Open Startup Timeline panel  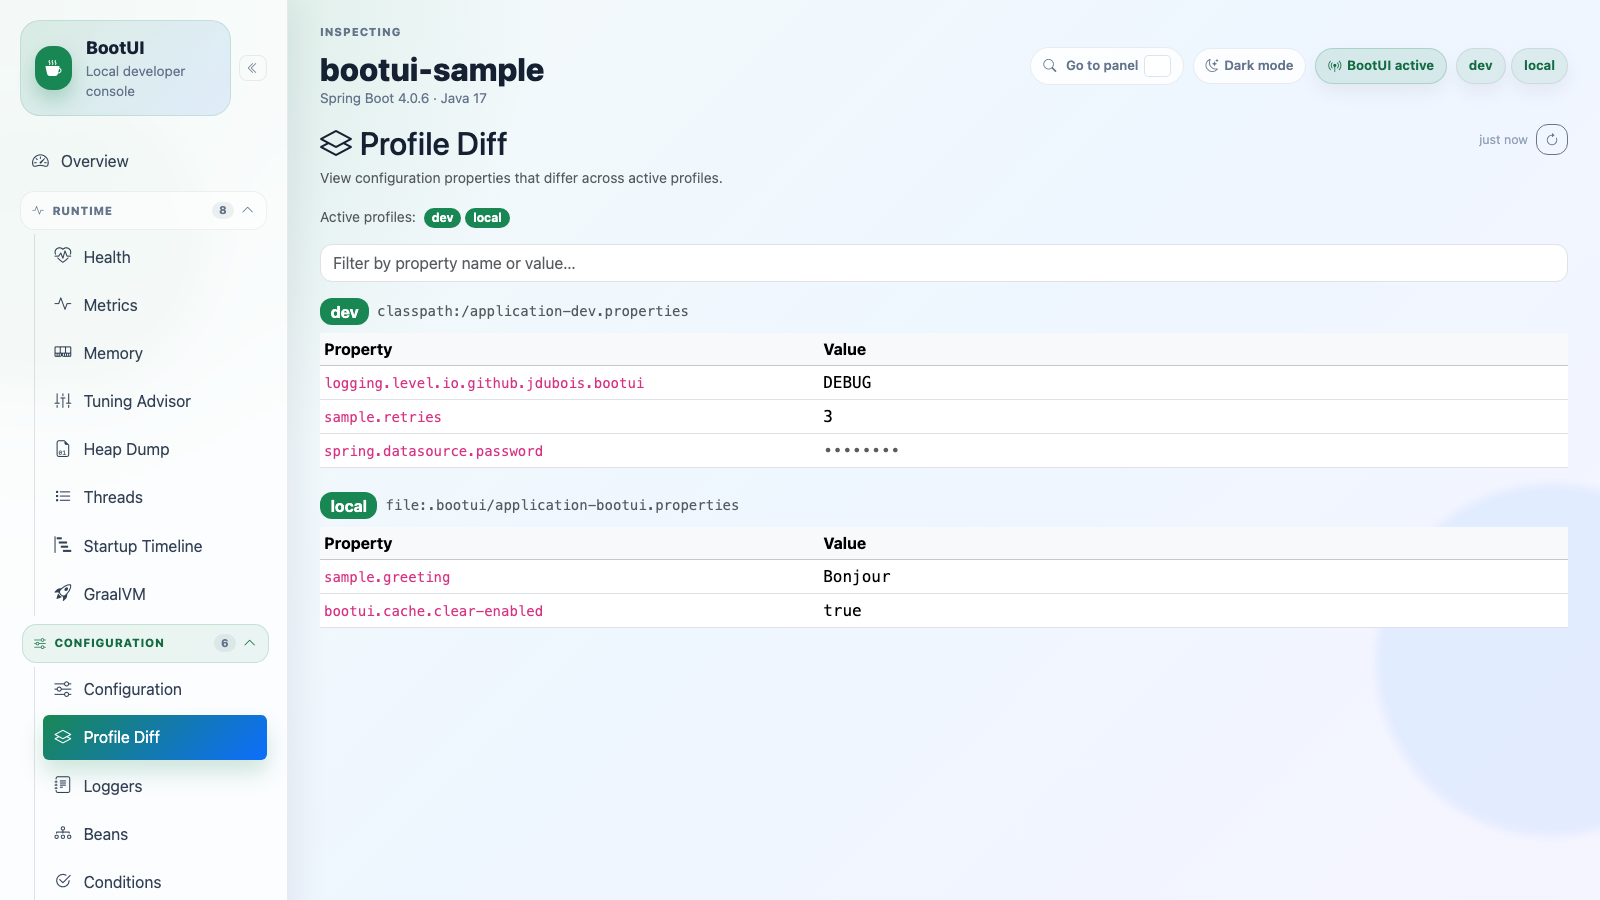[155, 546]
